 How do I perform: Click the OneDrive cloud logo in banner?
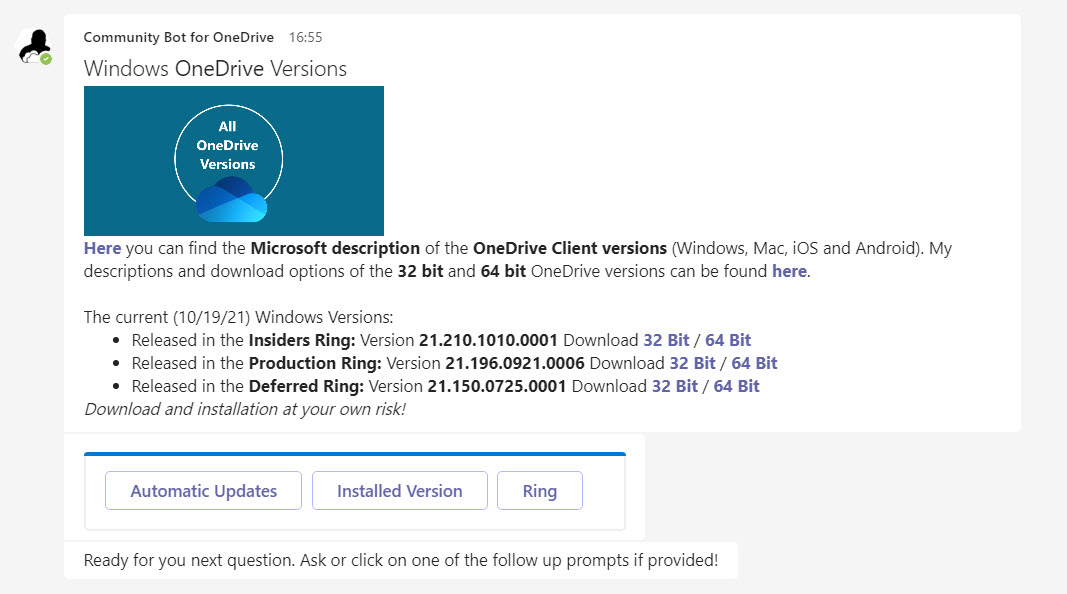(232, 200)
